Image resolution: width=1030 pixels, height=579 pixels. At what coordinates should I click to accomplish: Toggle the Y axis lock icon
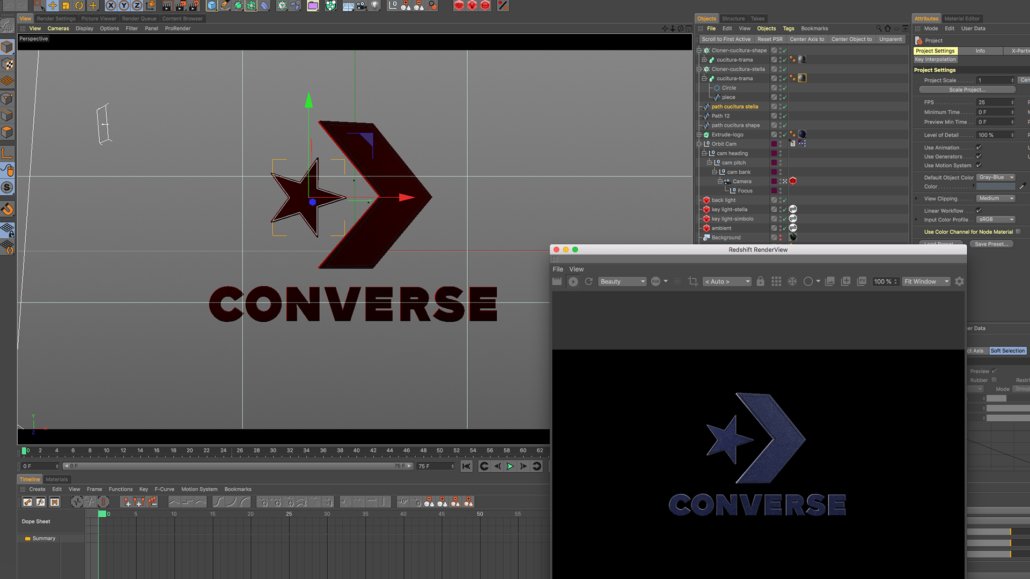[123, 5]
